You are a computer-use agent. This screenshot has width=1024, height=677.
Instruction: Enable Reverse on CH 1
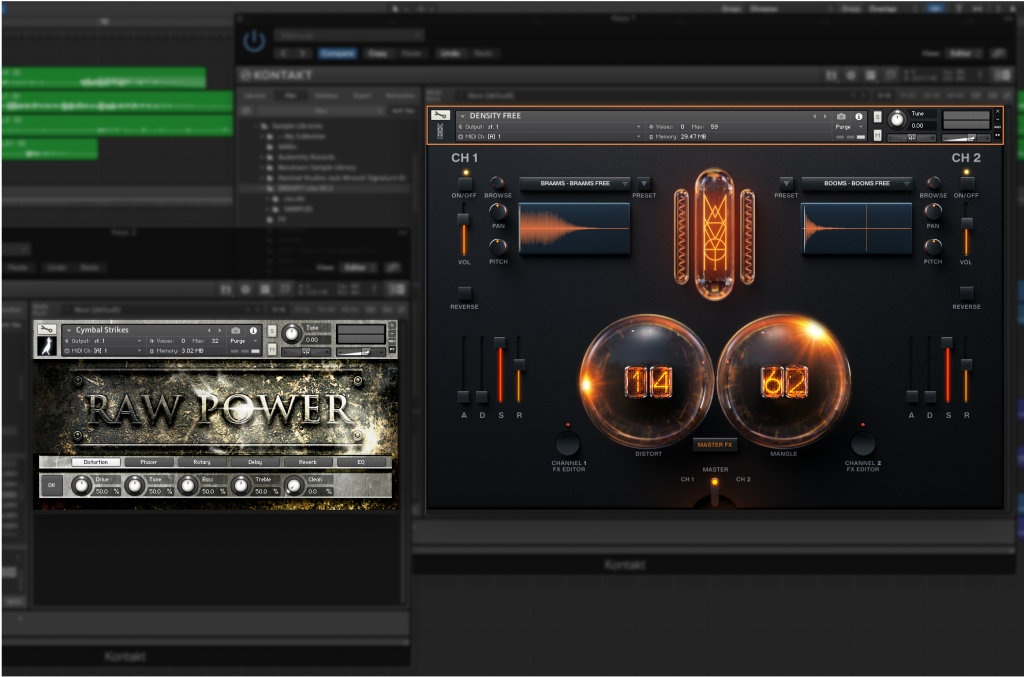[x=464, y=292]
